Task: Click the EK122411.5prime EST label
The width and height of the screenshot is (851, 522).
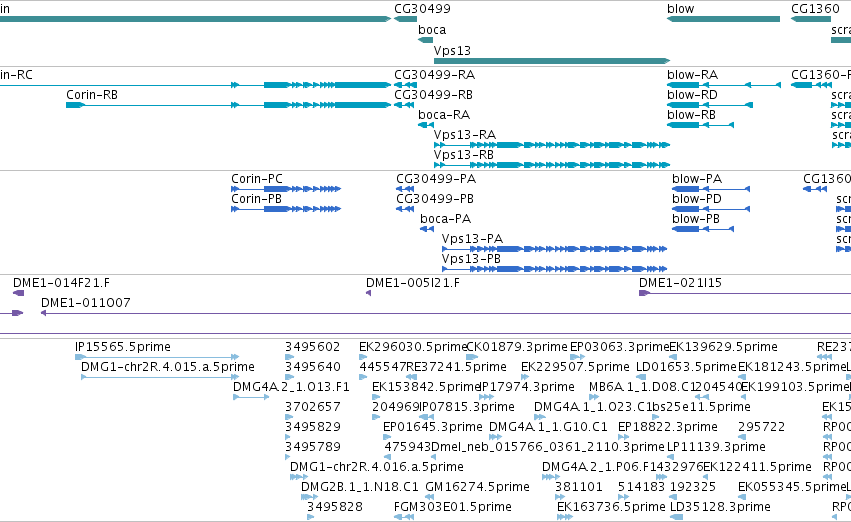Action: (x=757, y=467)
